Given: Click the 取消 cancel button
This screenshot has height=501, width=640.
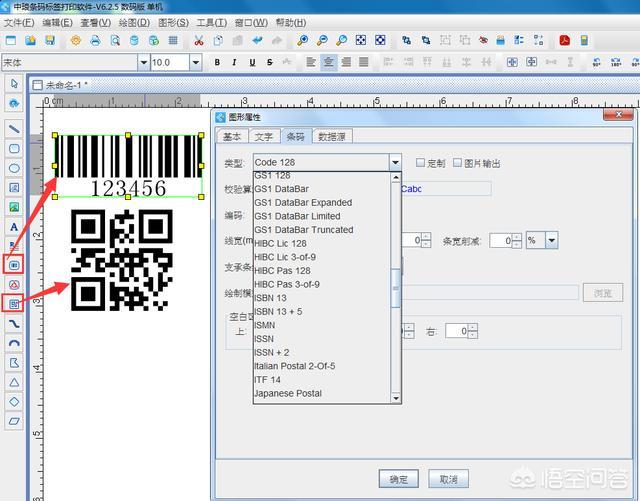Looking at the screenshot, I should pyautogui.click(x=449, y=479).
